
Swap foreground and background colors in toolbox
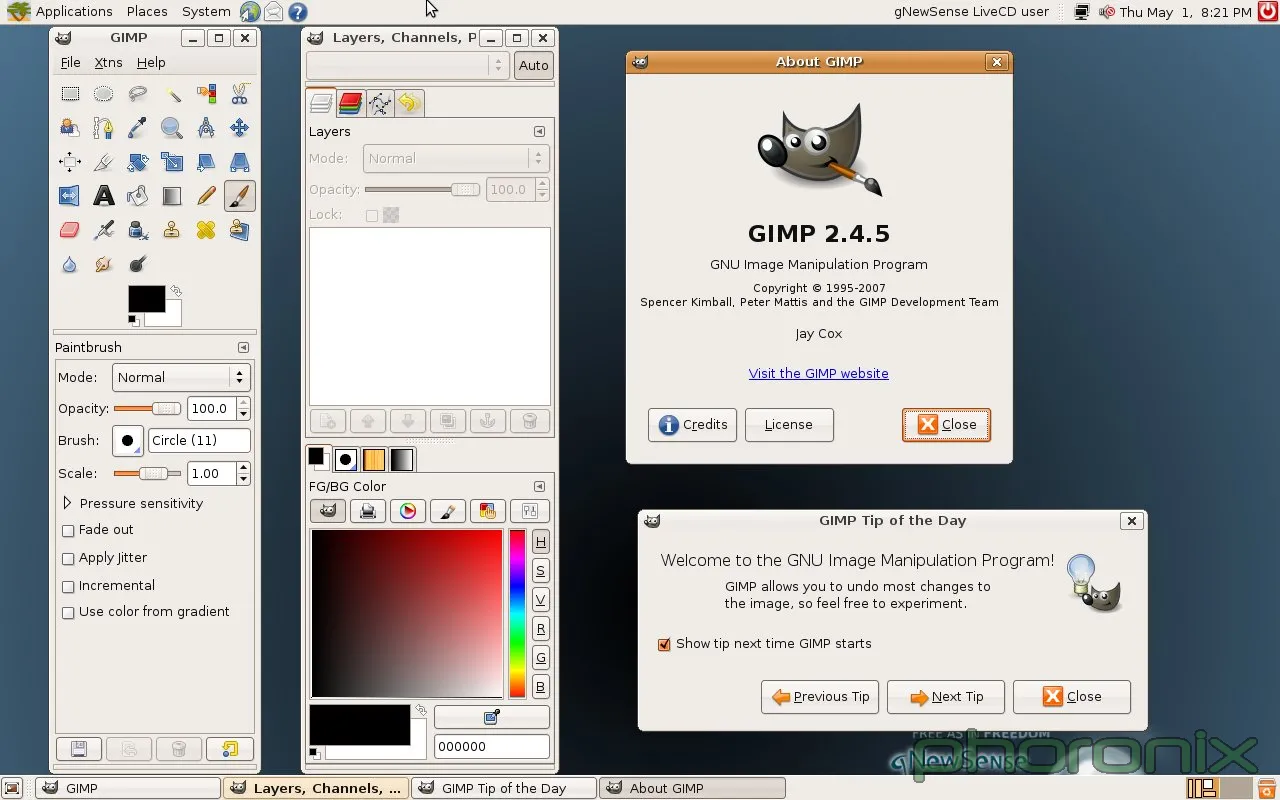pyautogui.click(x=176, y=291)
